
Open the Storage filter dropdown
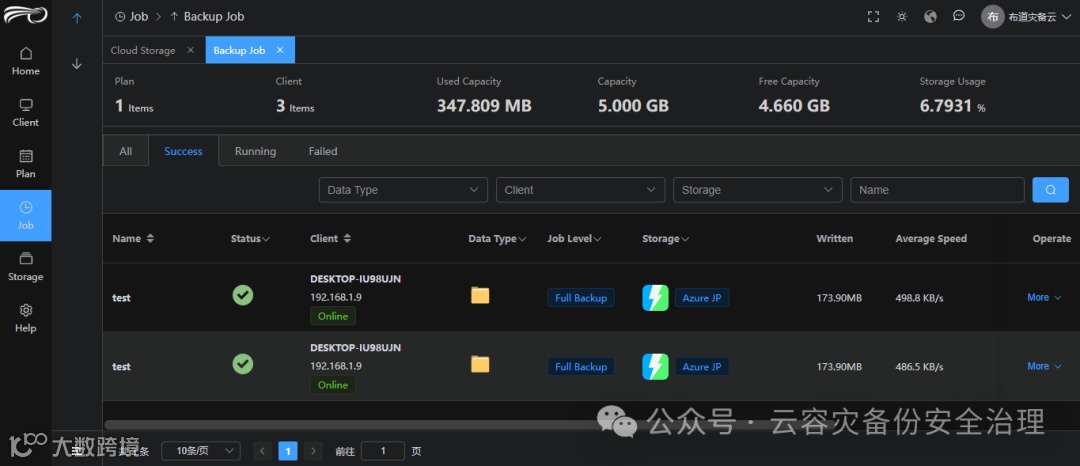758,190
